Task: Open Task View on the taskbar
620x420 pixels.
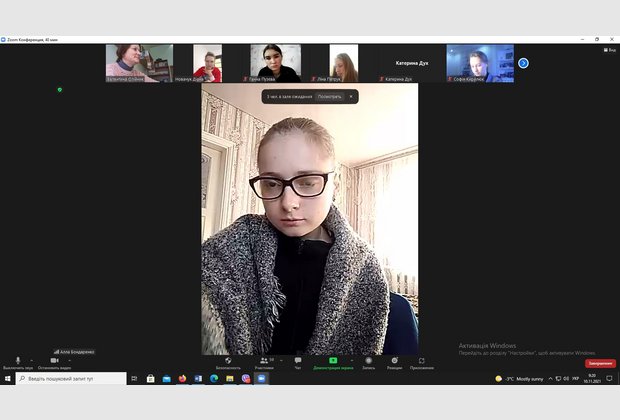Action: [134, 378]
